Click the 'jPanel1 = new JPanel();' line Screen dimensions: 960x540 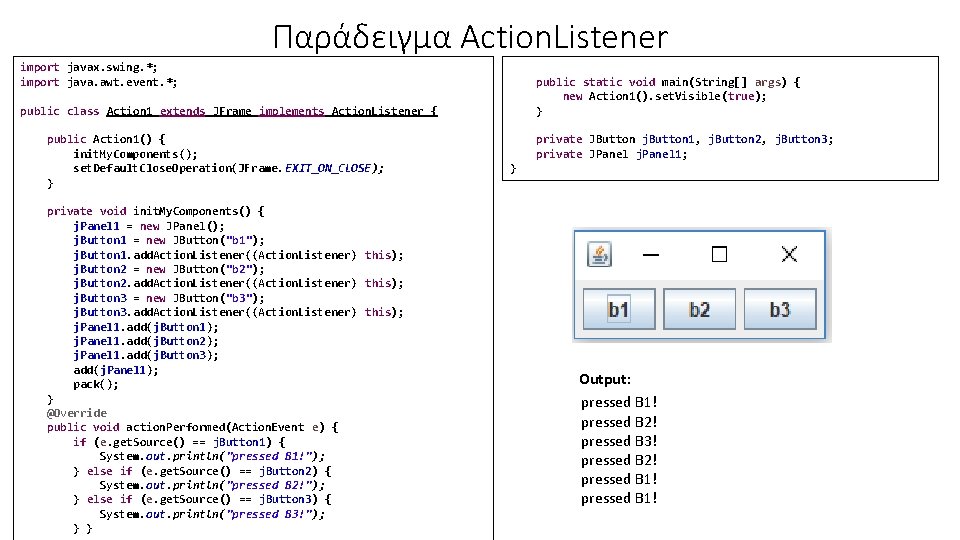point(149,226)
